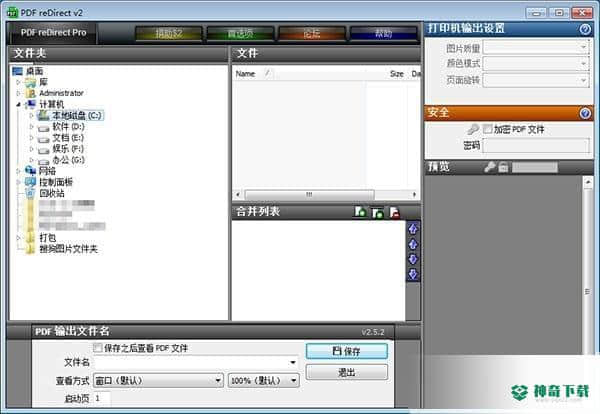Click the 桌面 desktop icon in folder tree
This screenshot has height=414, width=600.
point(18,71)
